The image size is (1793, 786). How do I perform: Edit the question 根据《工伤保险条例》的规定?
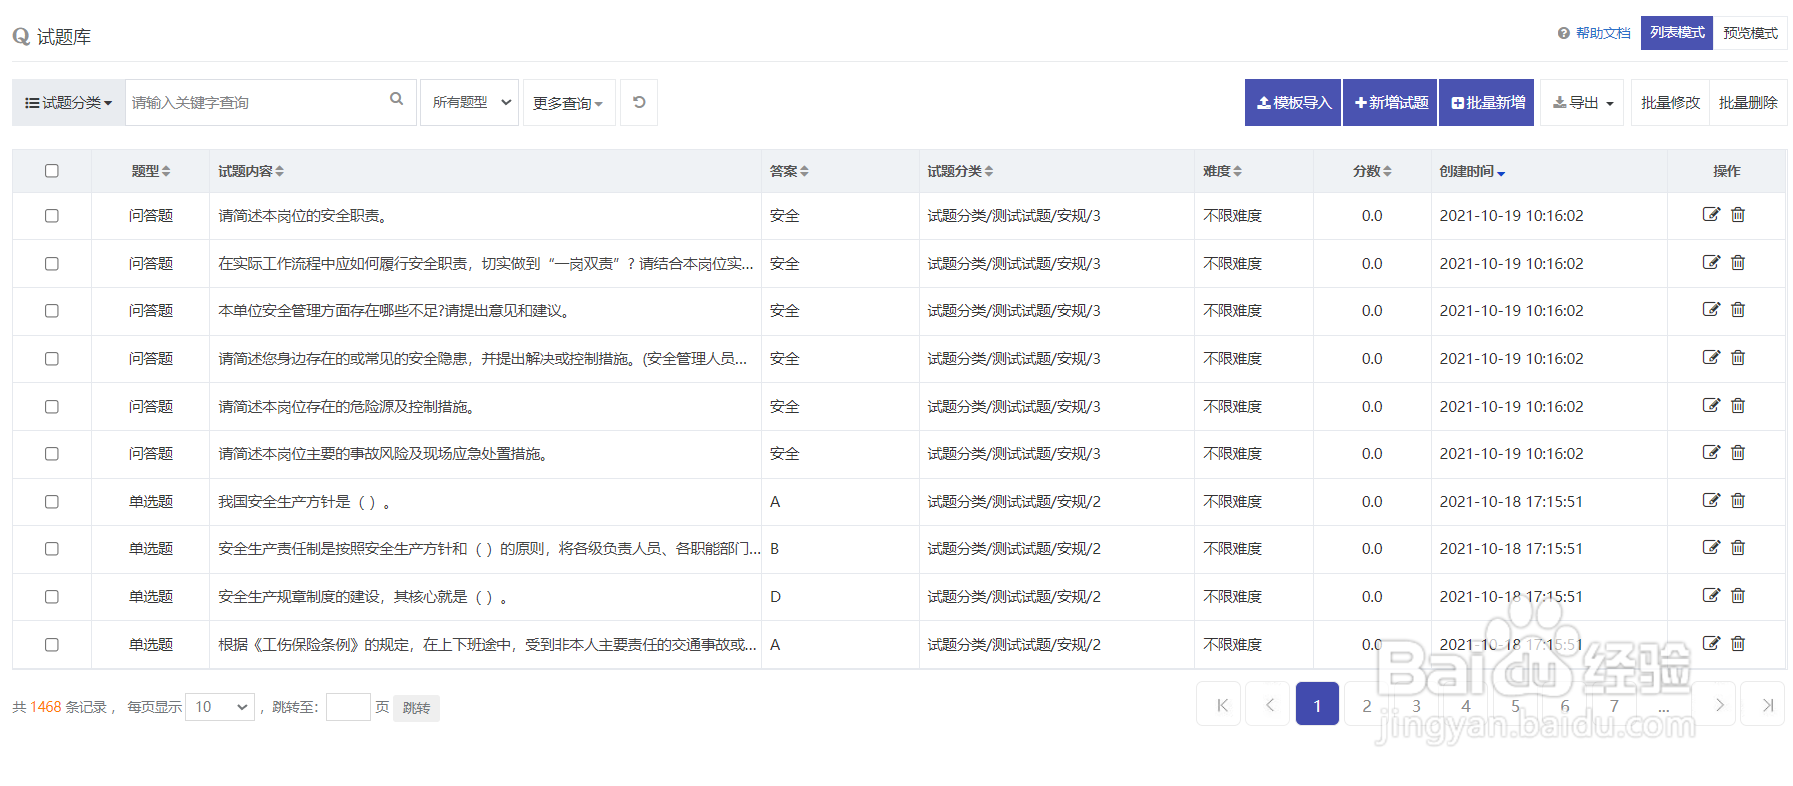pos(1711,643)
